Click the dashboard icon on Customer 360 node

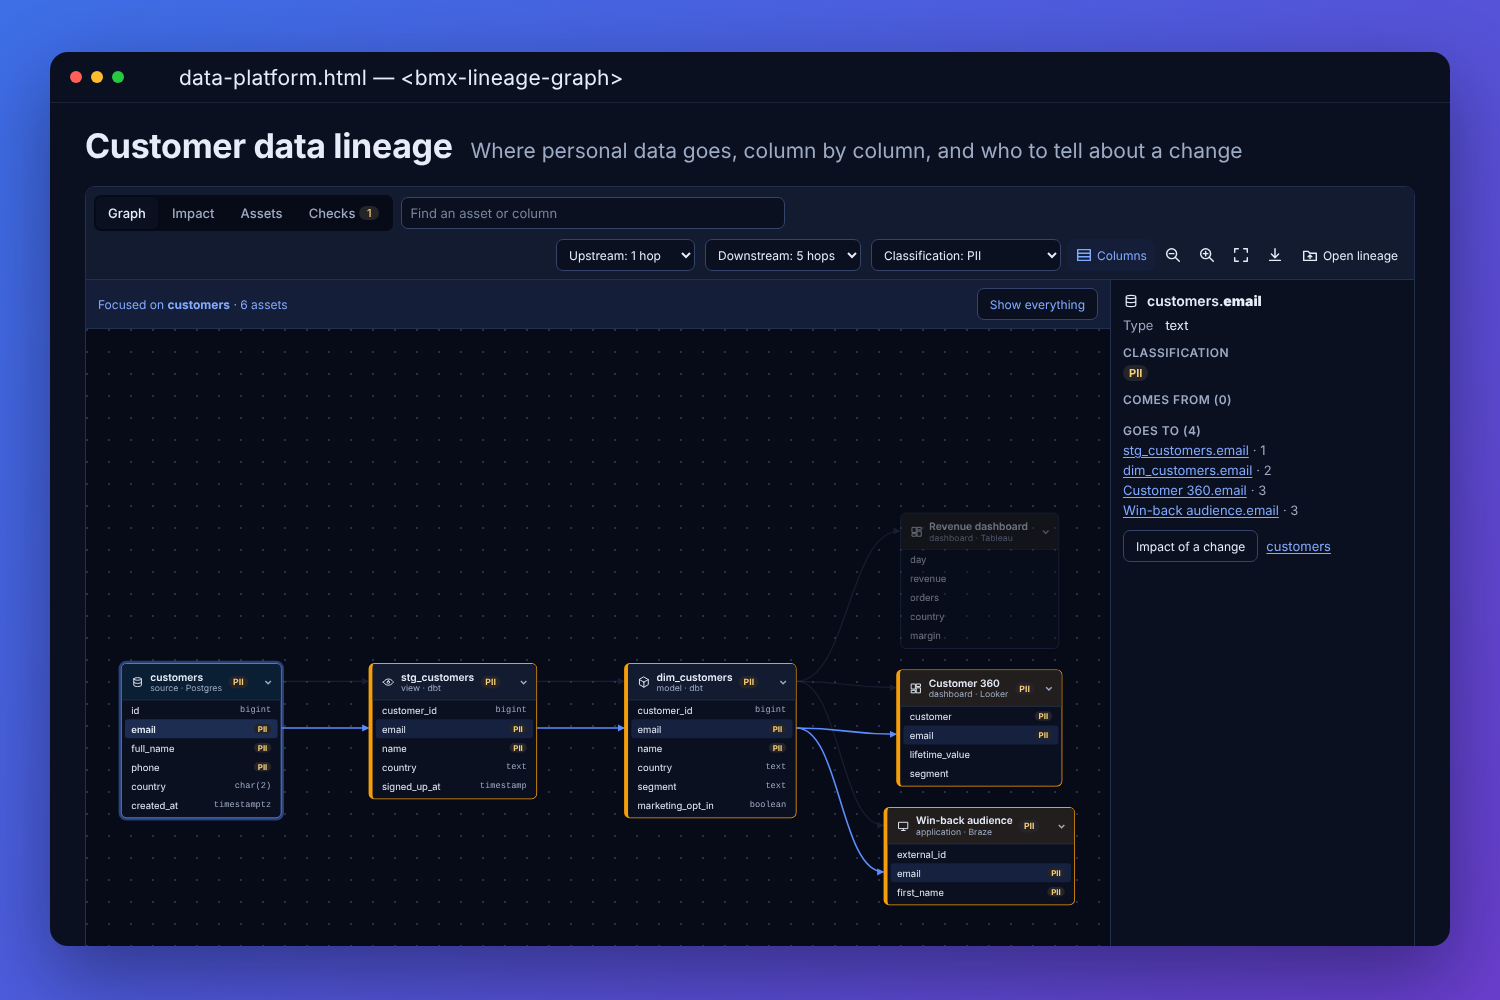(x=916, y=688)
